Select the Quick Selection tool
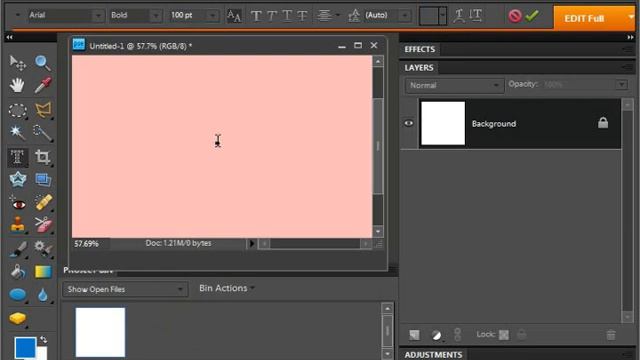The width and height of the screenshot is (640, 360). [42, 133]
